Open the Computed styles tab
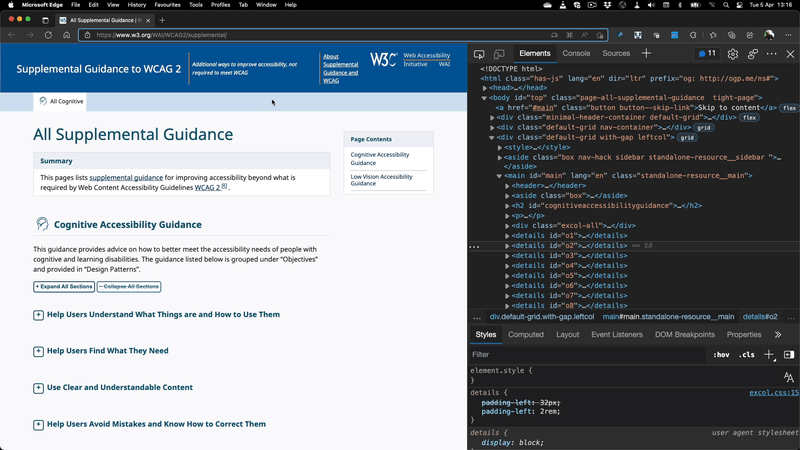The height and width of the screenshot is (450, 800). coord(526,335)
